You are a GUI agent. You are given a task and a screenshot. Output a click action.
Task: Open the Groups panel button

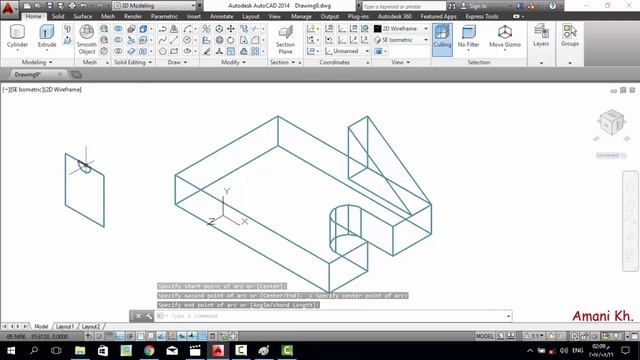569,36
